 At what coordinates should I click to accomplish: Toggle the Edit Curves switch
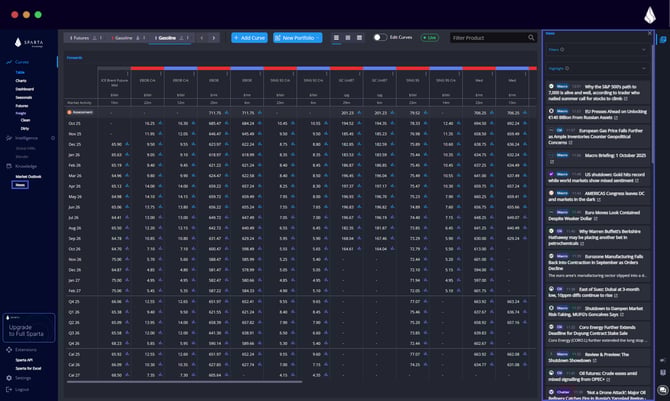380,38
